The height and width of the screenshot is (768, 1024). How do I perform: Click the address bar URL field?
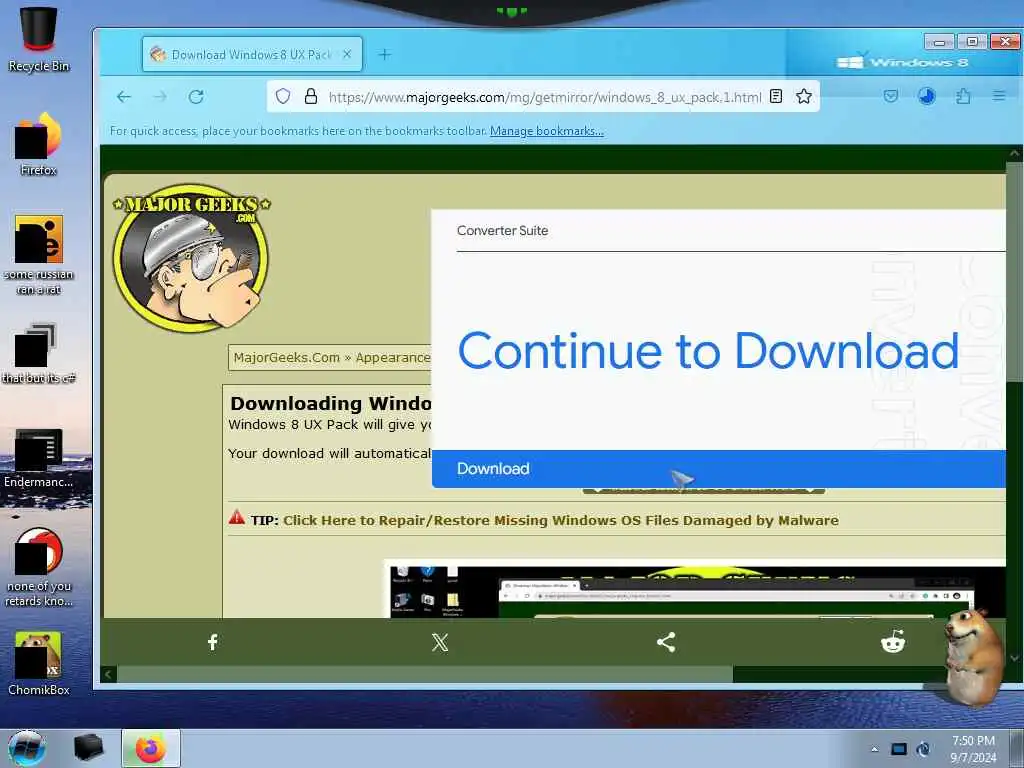(x=545, y=97)
